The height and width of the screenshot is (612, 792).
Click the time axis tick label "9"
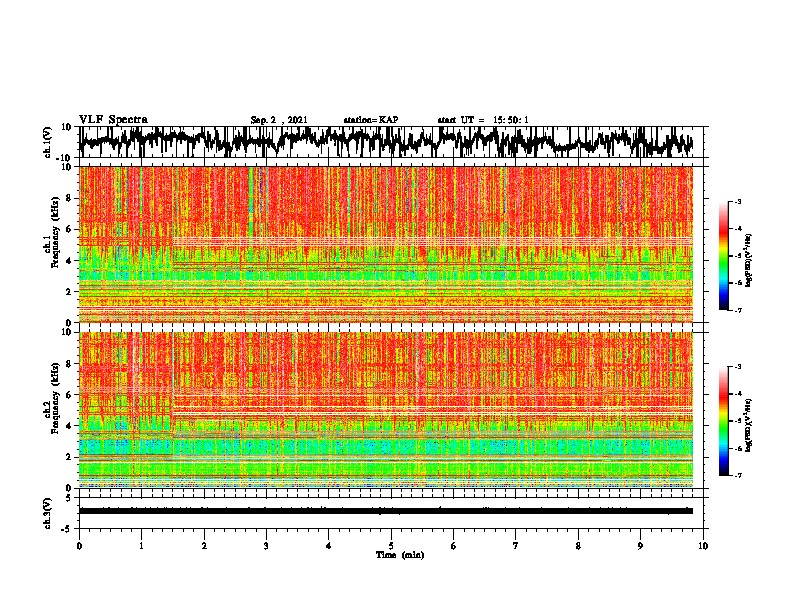pyautogui.click(x=640, y=546)
